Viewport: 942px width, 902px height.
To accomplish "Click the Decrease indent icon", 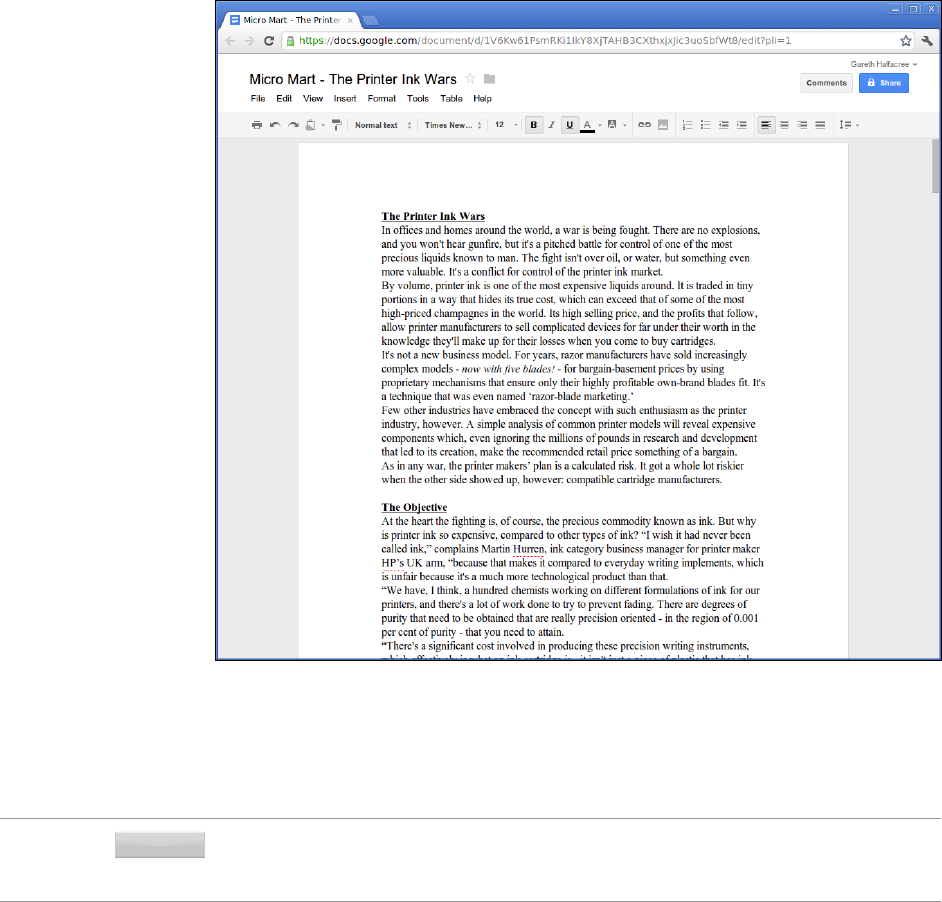I will [x=724, y=125].
